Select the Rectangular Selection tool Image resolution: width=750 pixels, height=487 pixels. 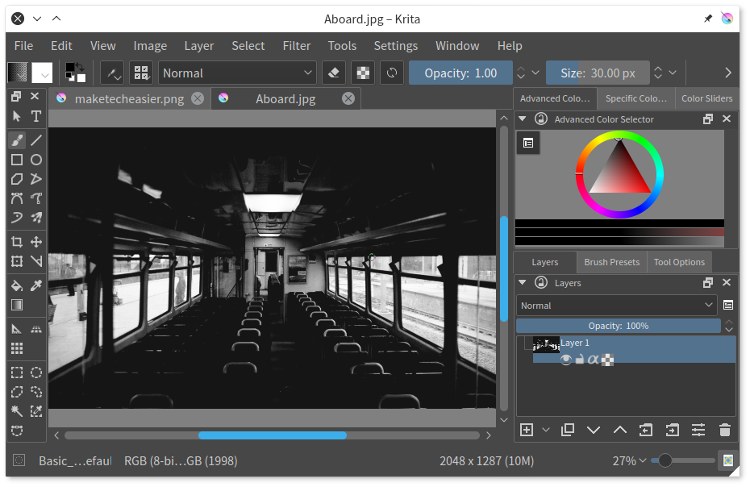[17, 373]
